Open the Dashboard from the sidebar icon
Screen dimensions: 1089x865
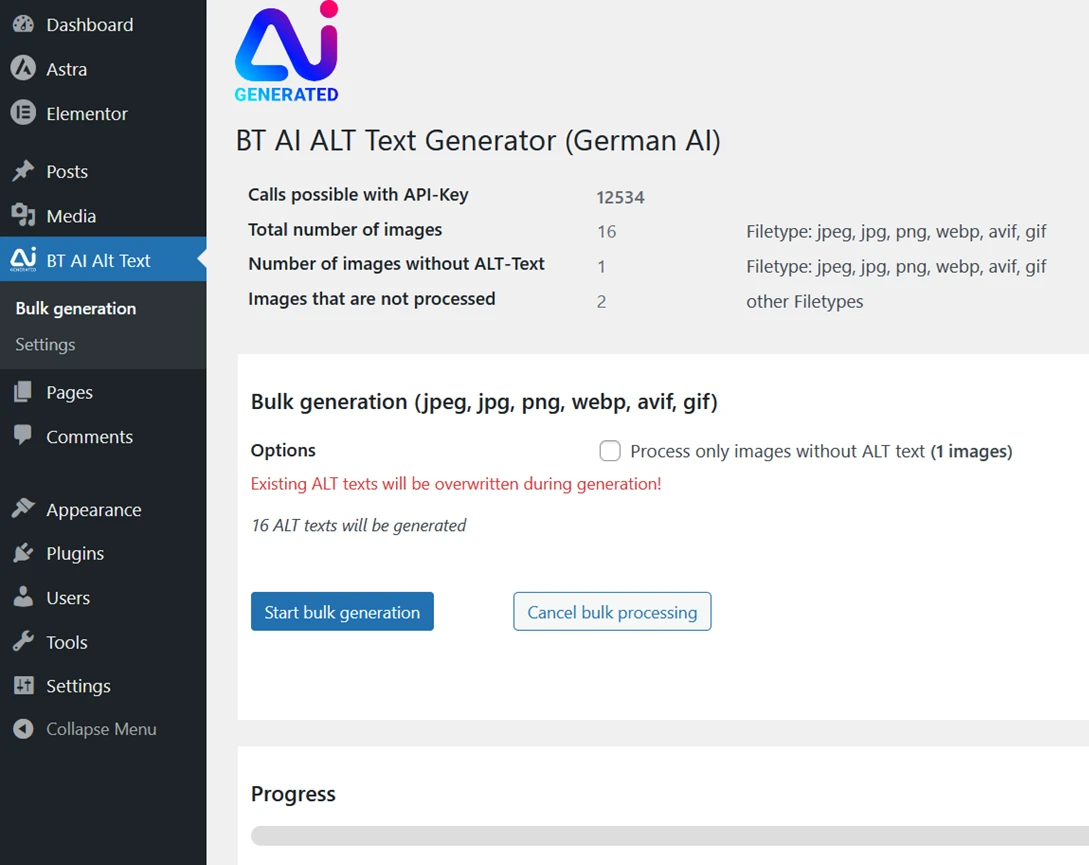(x=23, y=24)
